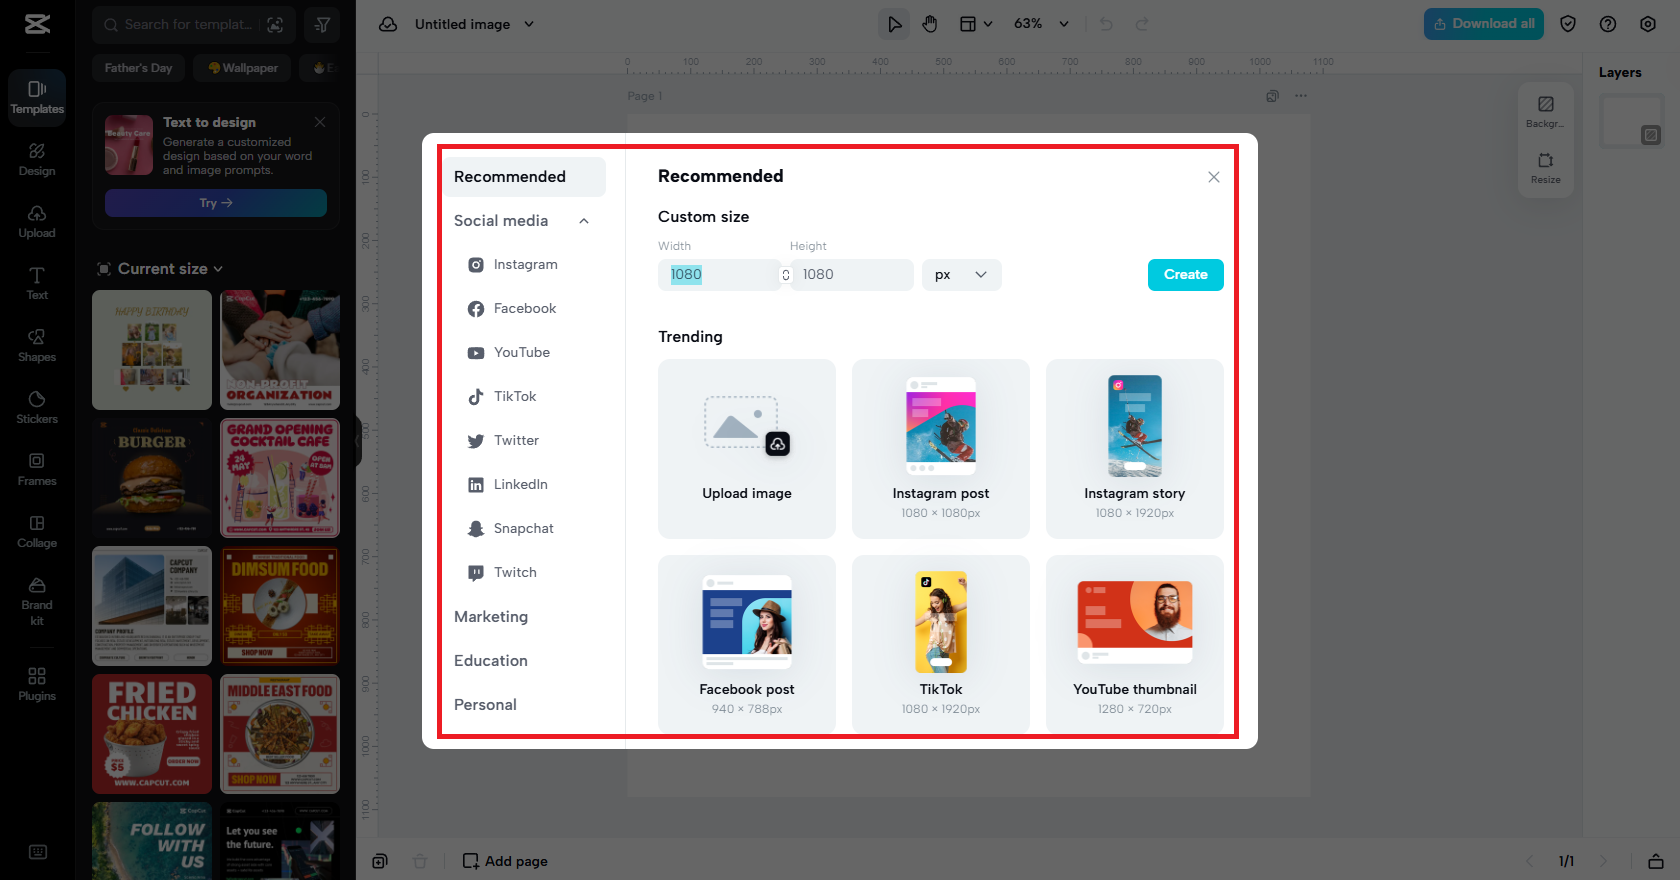This screenshot has width=1680, height=880.
Task: Click the Create button
Action: point(1185,275)
